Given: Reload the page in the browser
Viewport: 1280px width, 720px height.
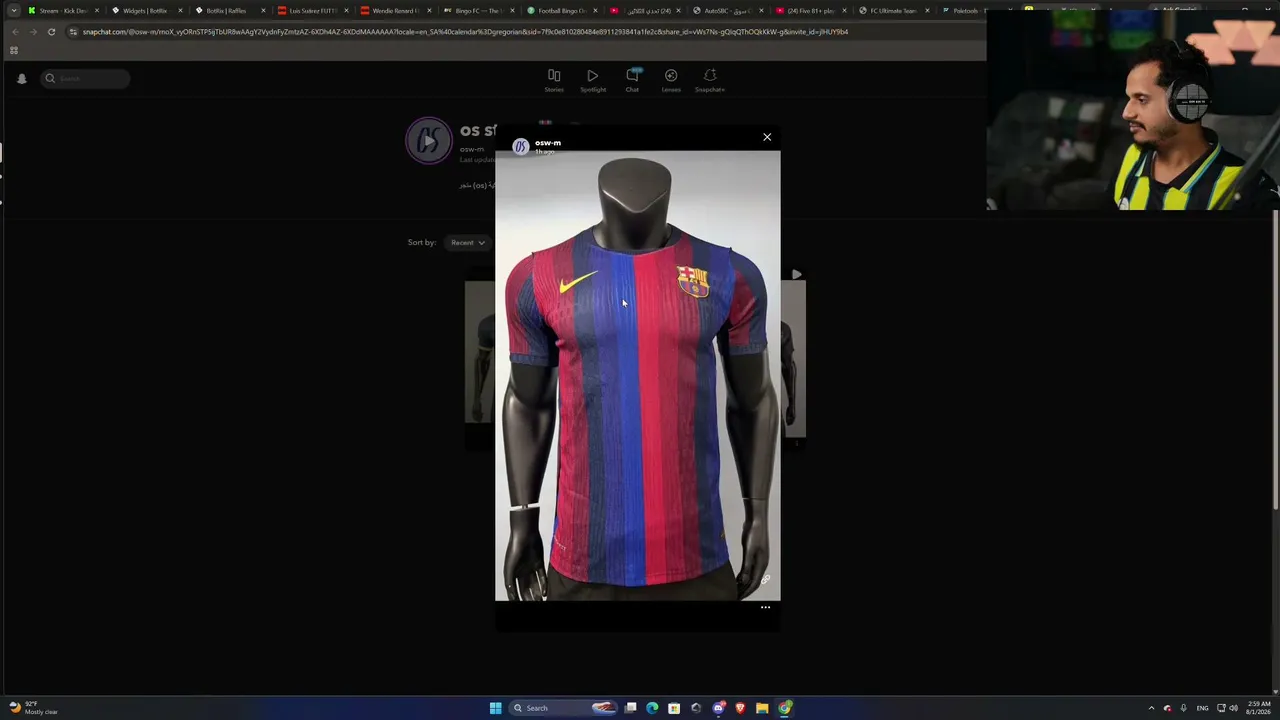Looking at the screenshot, I should (51, 32).
